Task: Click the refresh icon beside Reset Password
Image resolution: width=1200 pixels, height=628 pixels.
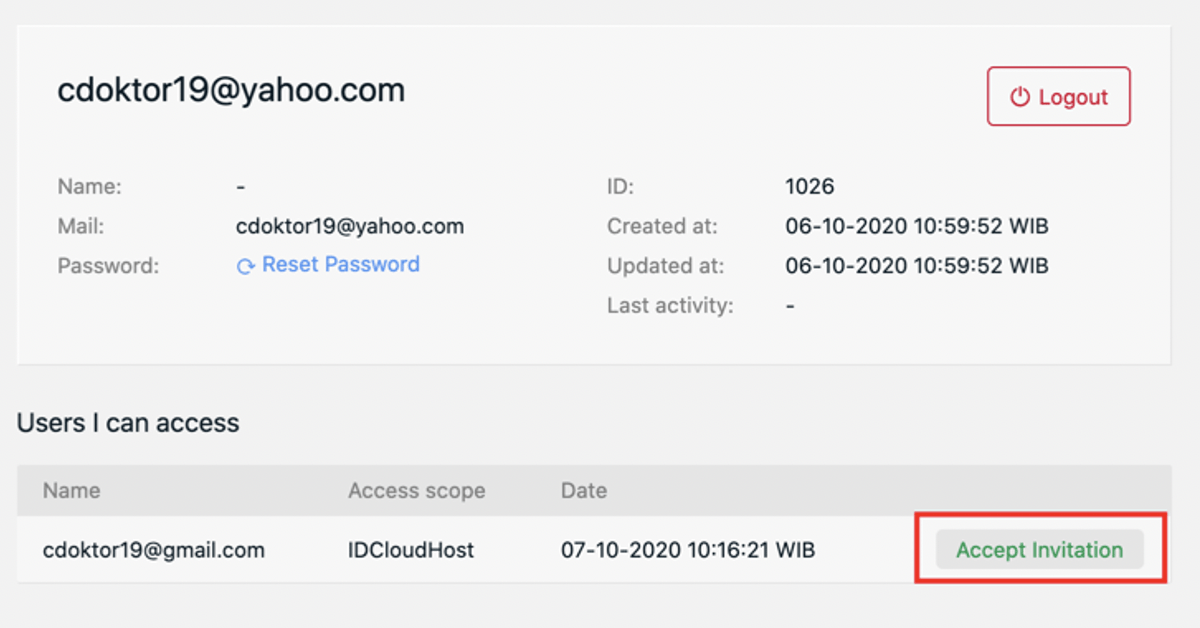Action: click(x=246, y=266)
